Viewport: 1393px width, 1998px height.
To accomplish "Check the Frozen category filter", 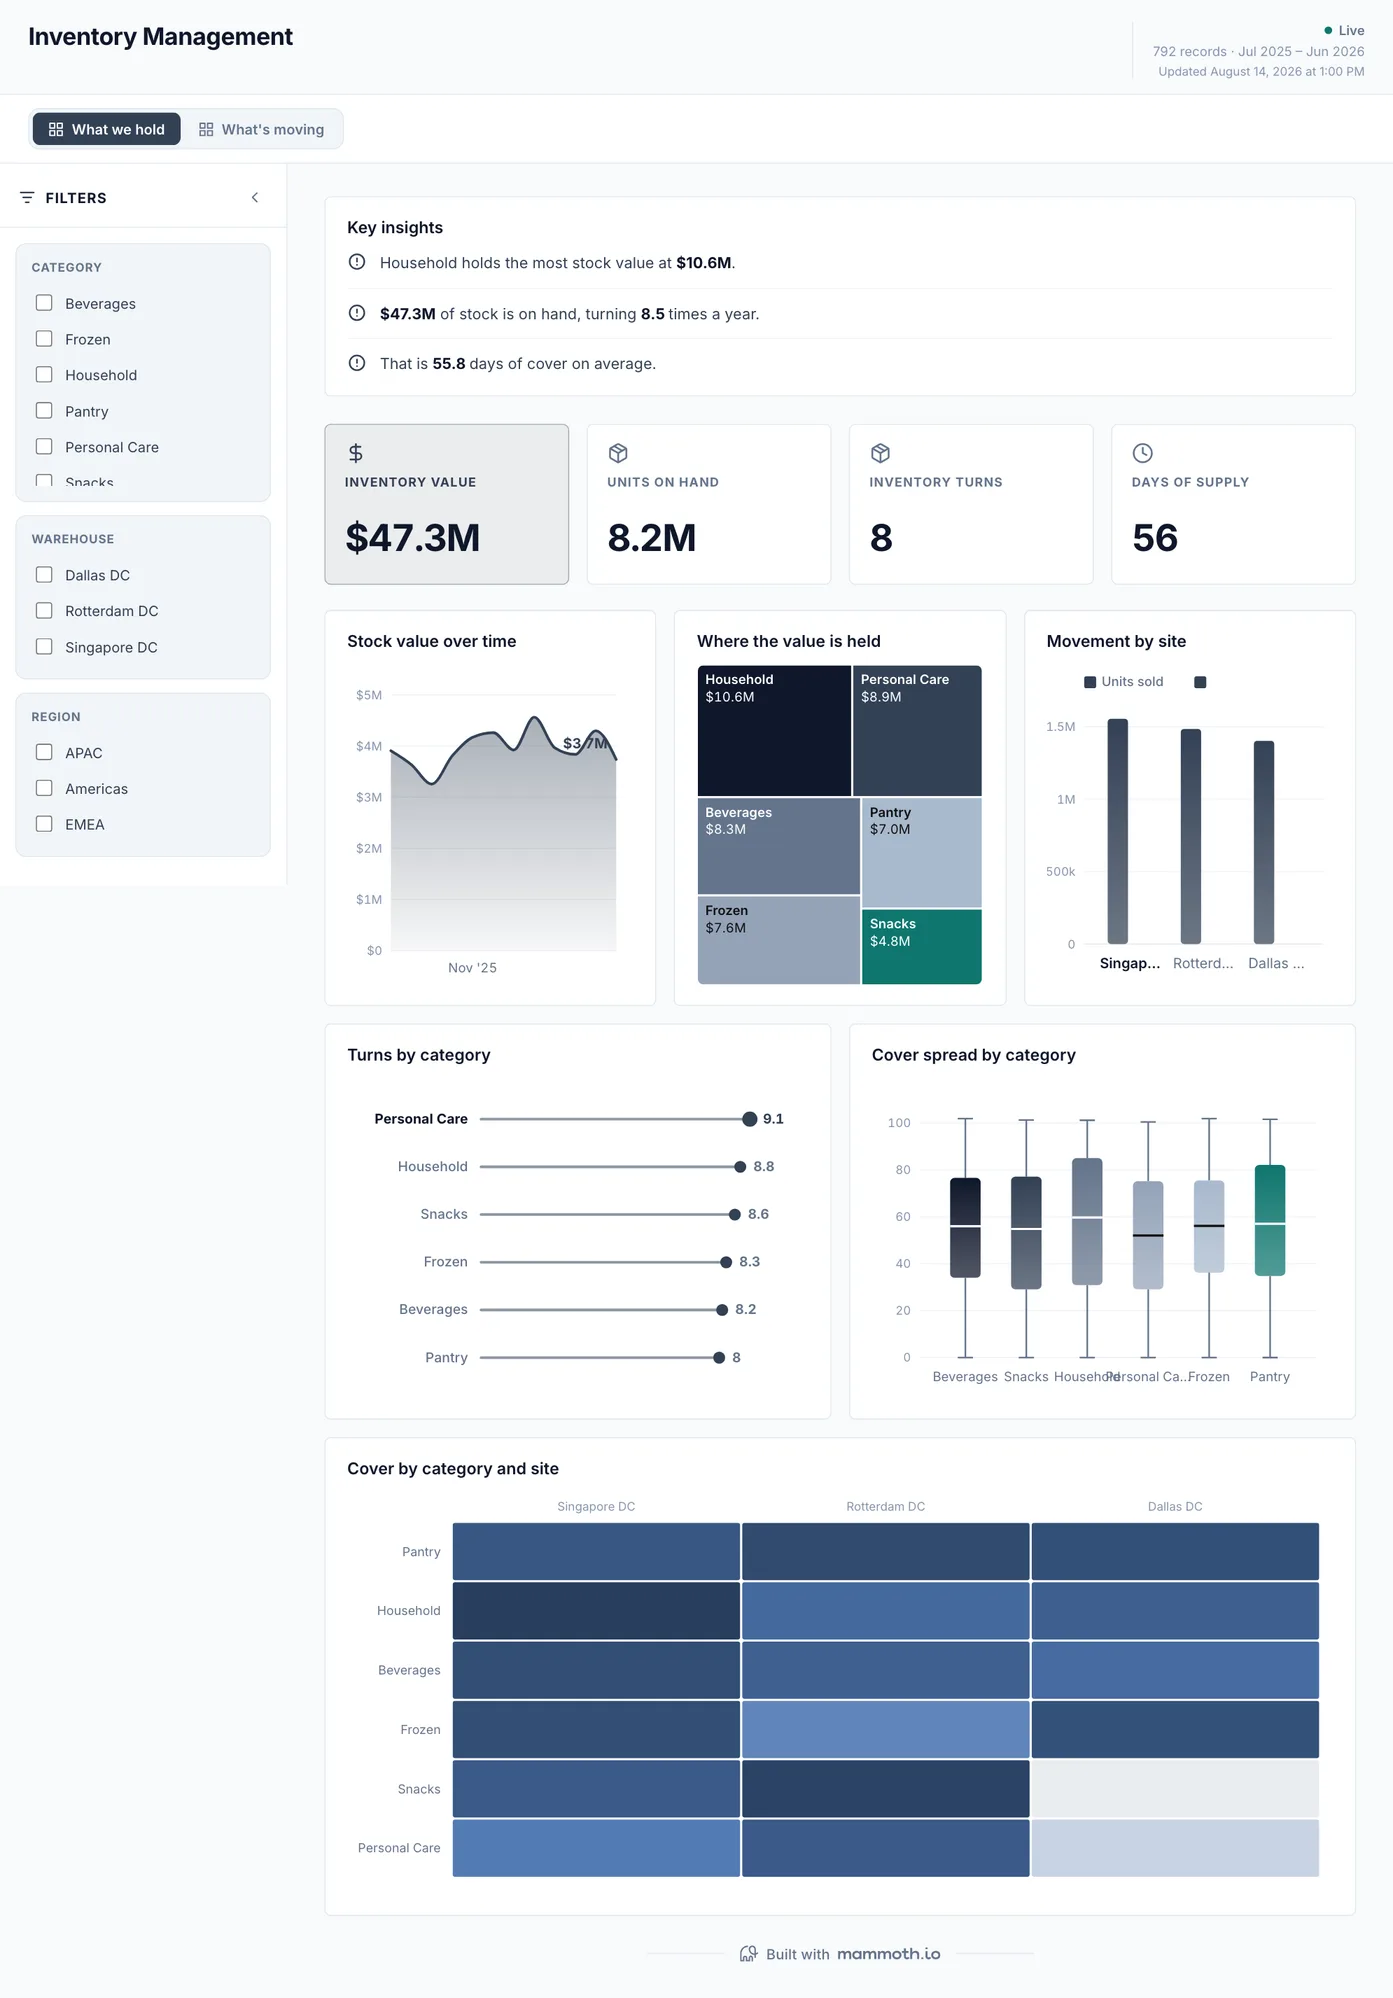I will pyautogui.click(x=44, y=339).
